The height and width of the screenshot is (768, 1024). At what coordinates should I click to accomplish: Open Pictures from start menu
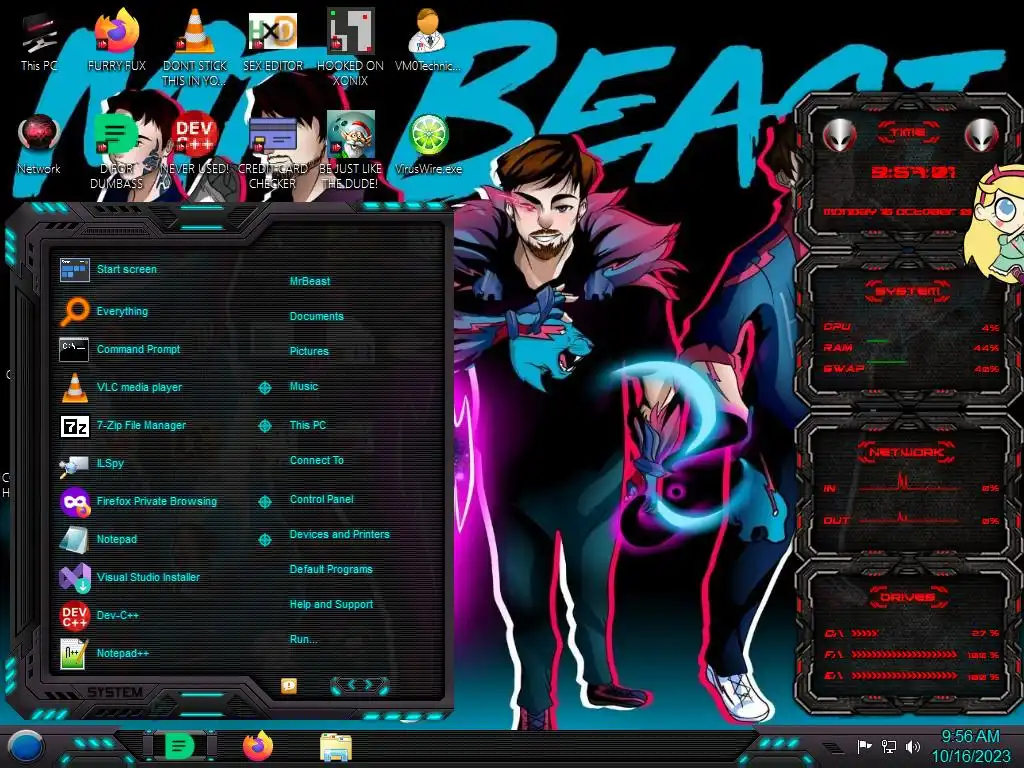309,351
